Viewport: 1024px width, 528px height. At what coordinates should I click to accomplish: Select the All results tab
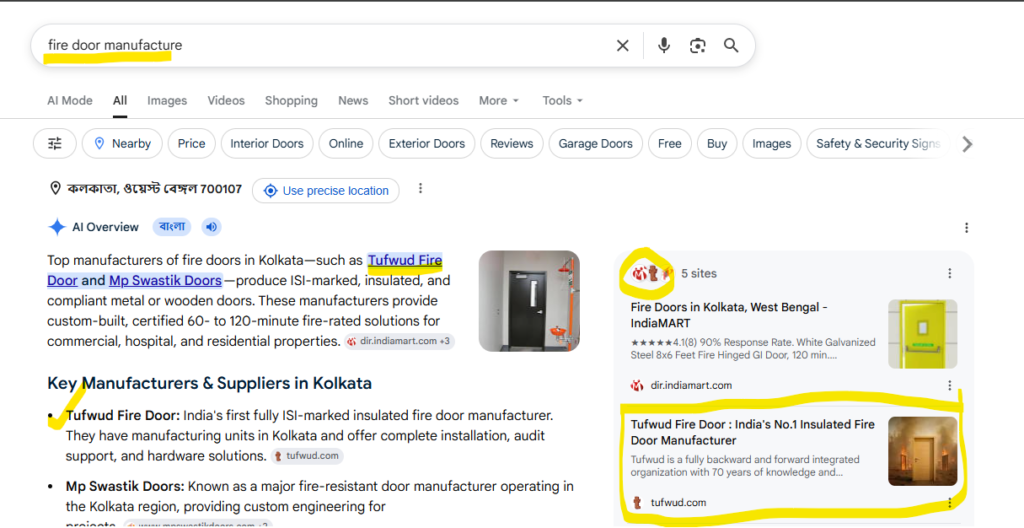tap(120, 101)
